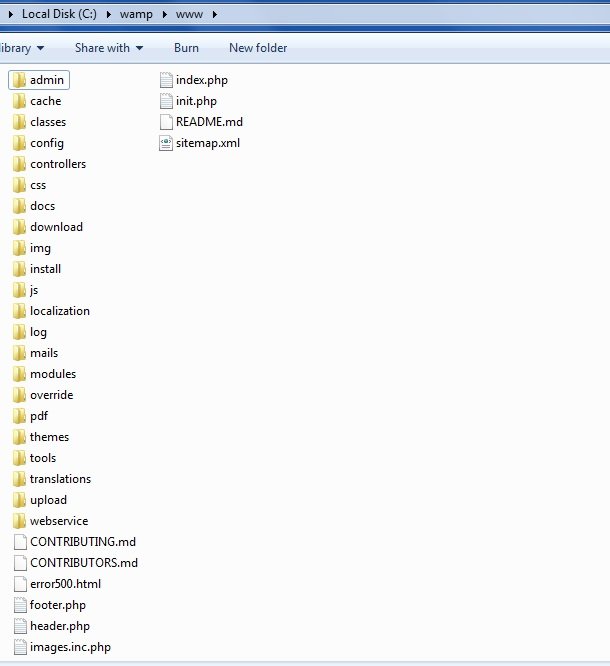Select the download folder icon
Viewport: 610px width, 666px height.
click(x=19, y=227)
